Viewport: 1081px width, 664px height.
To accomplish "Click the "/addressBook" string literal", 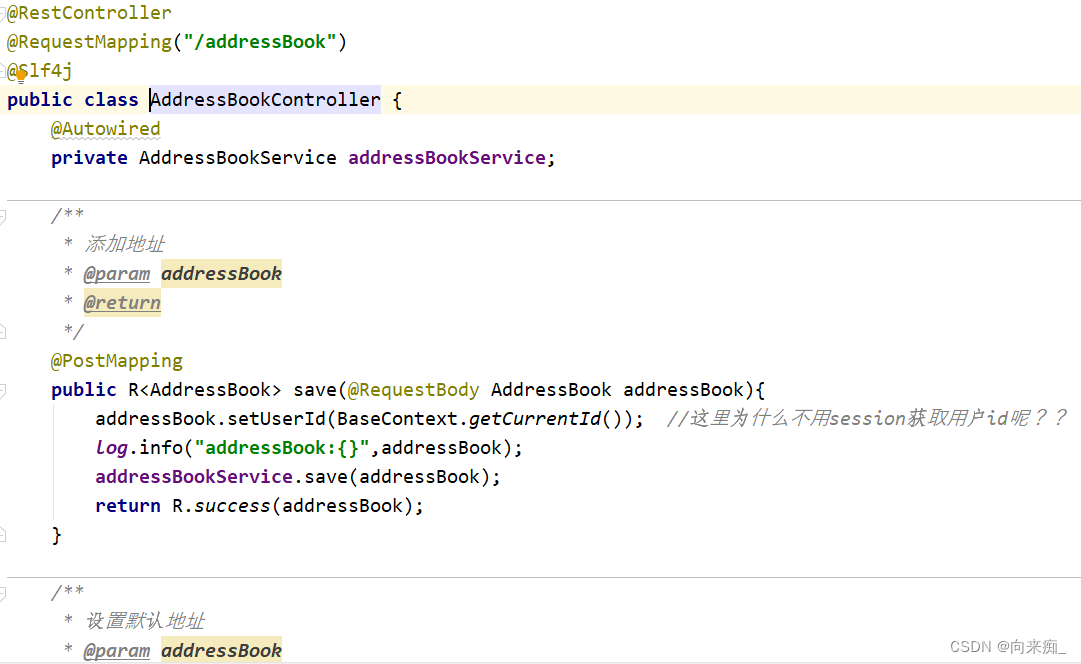I will pos(260,42).
